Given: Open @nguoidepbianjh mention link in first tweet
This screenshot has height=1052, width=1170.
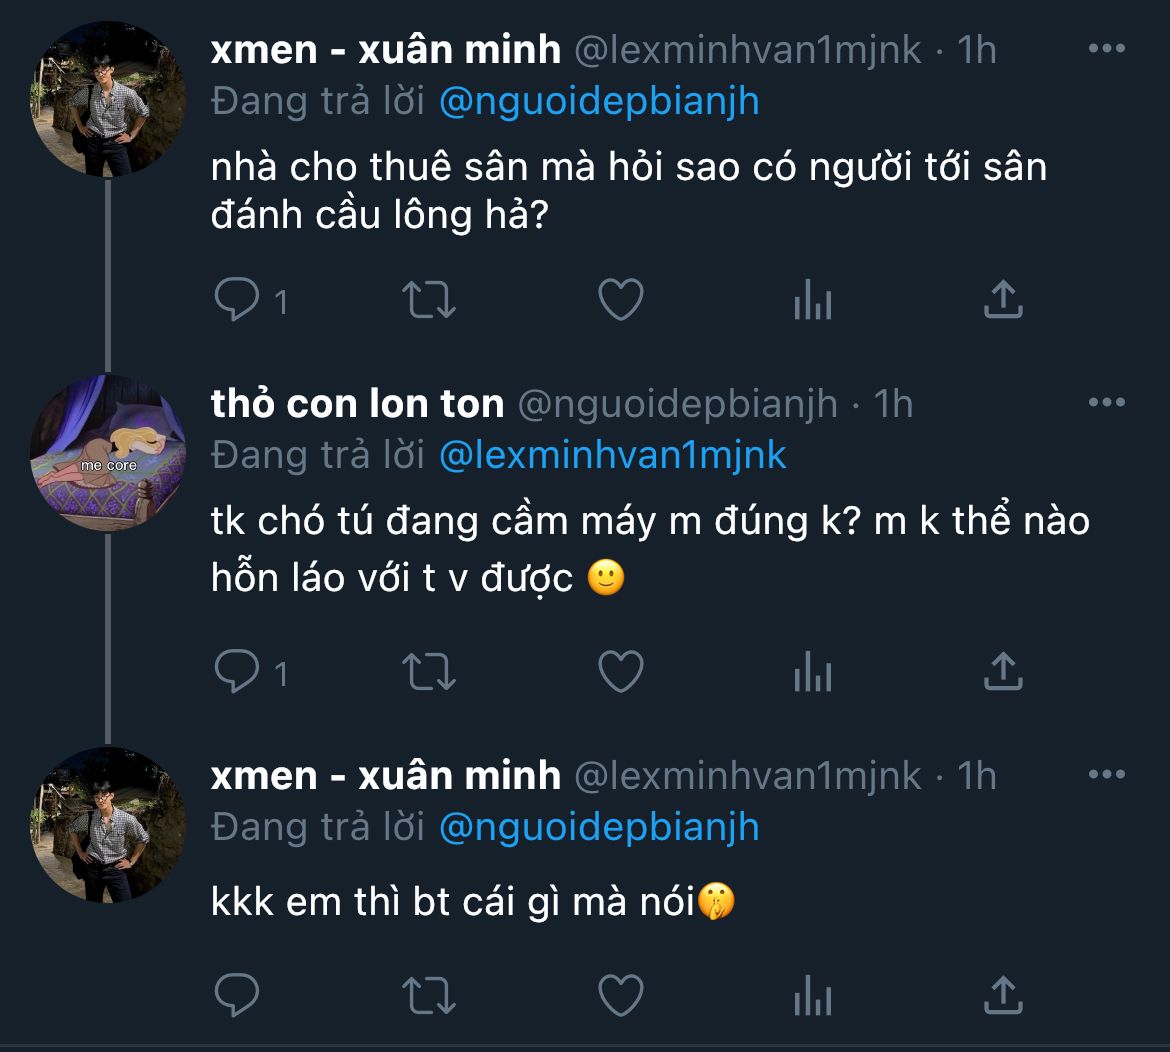Looking at the screenshot, I should pyautogui.click(x=599, y=102).
